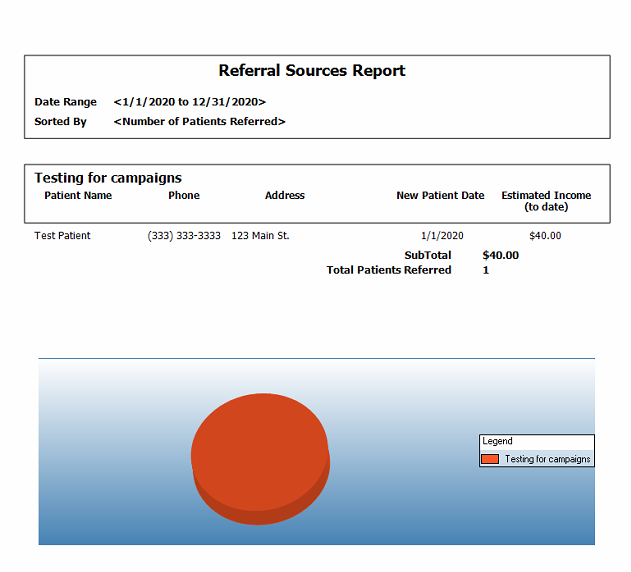Click the Address column header
631x572 pixels.
pyautogui.click(x=285, y=196)
